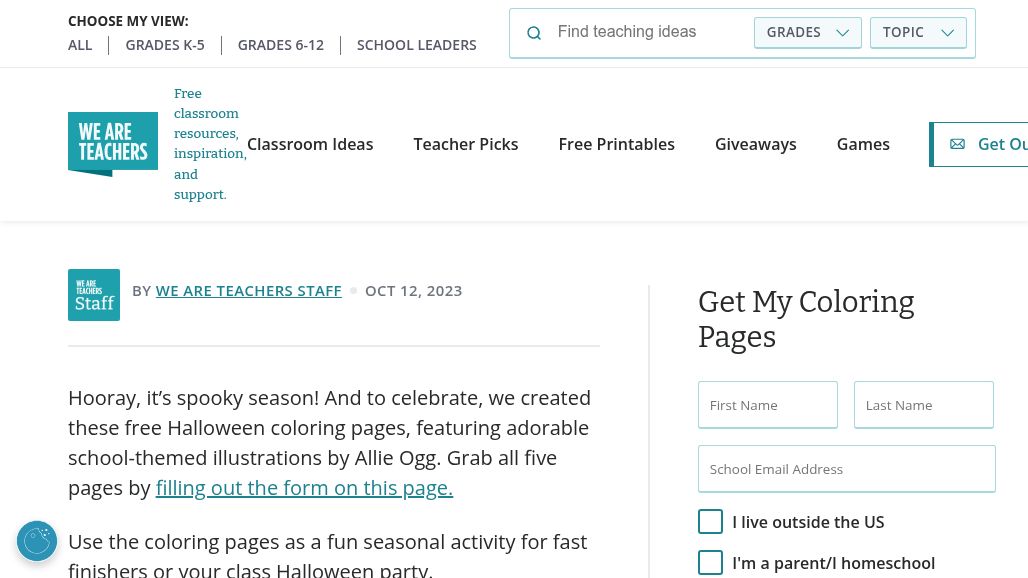
Task: Click the search magnifier icon
Action: click(x=534, y=33)
